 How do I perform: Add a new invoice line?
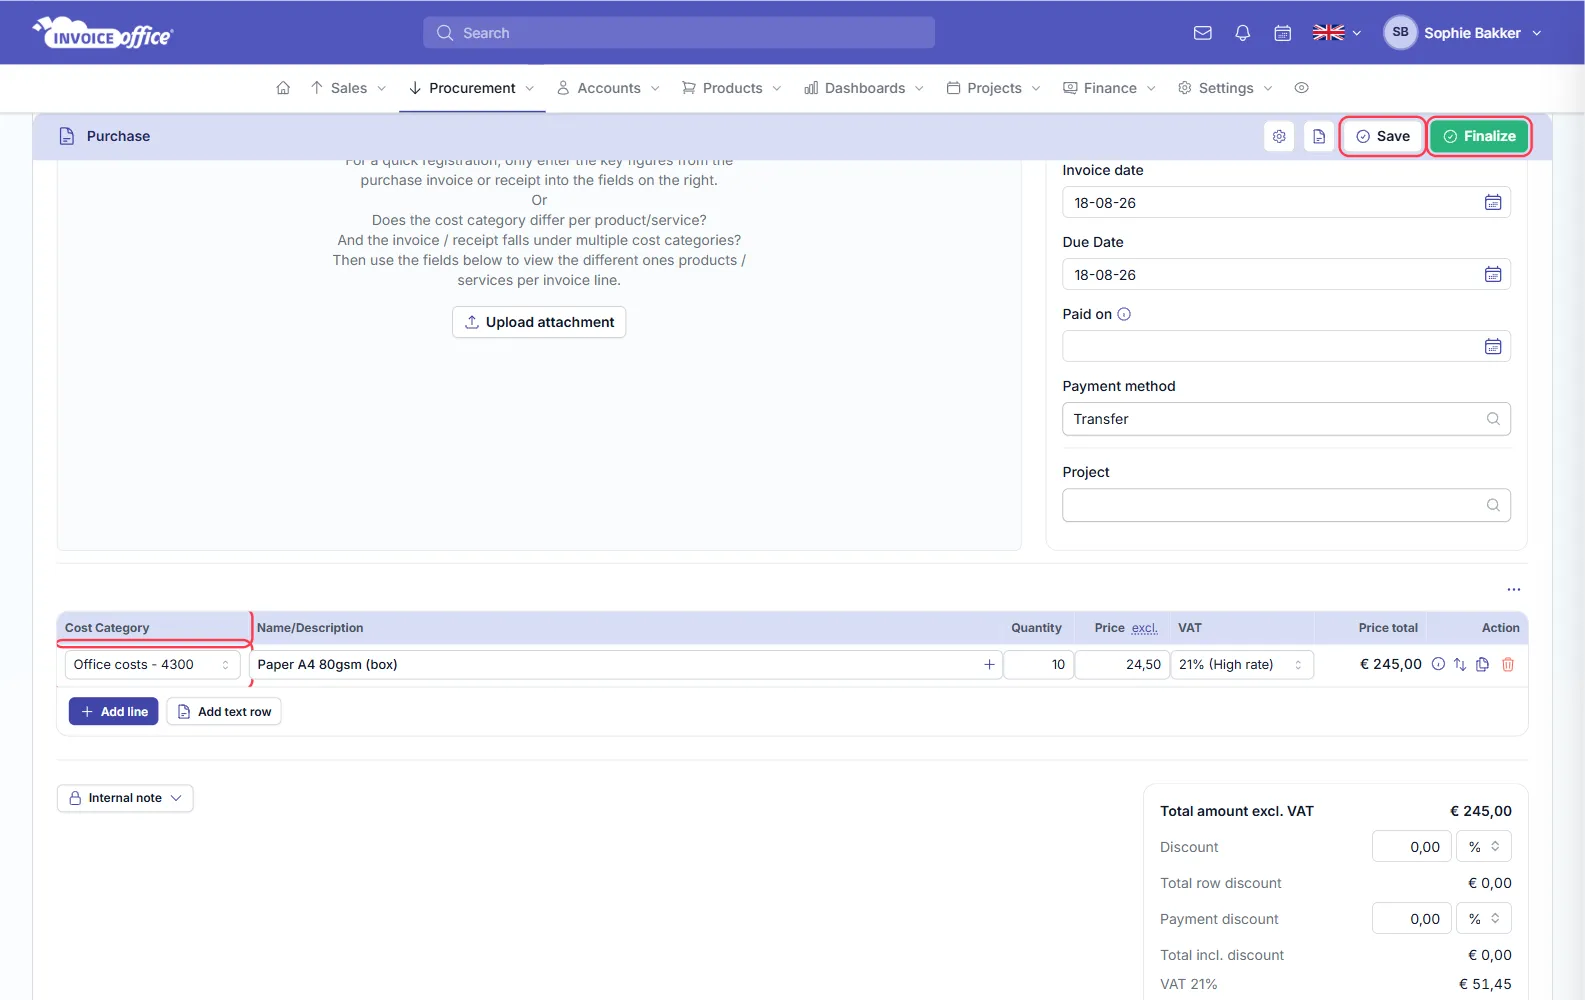coord(114,712)
